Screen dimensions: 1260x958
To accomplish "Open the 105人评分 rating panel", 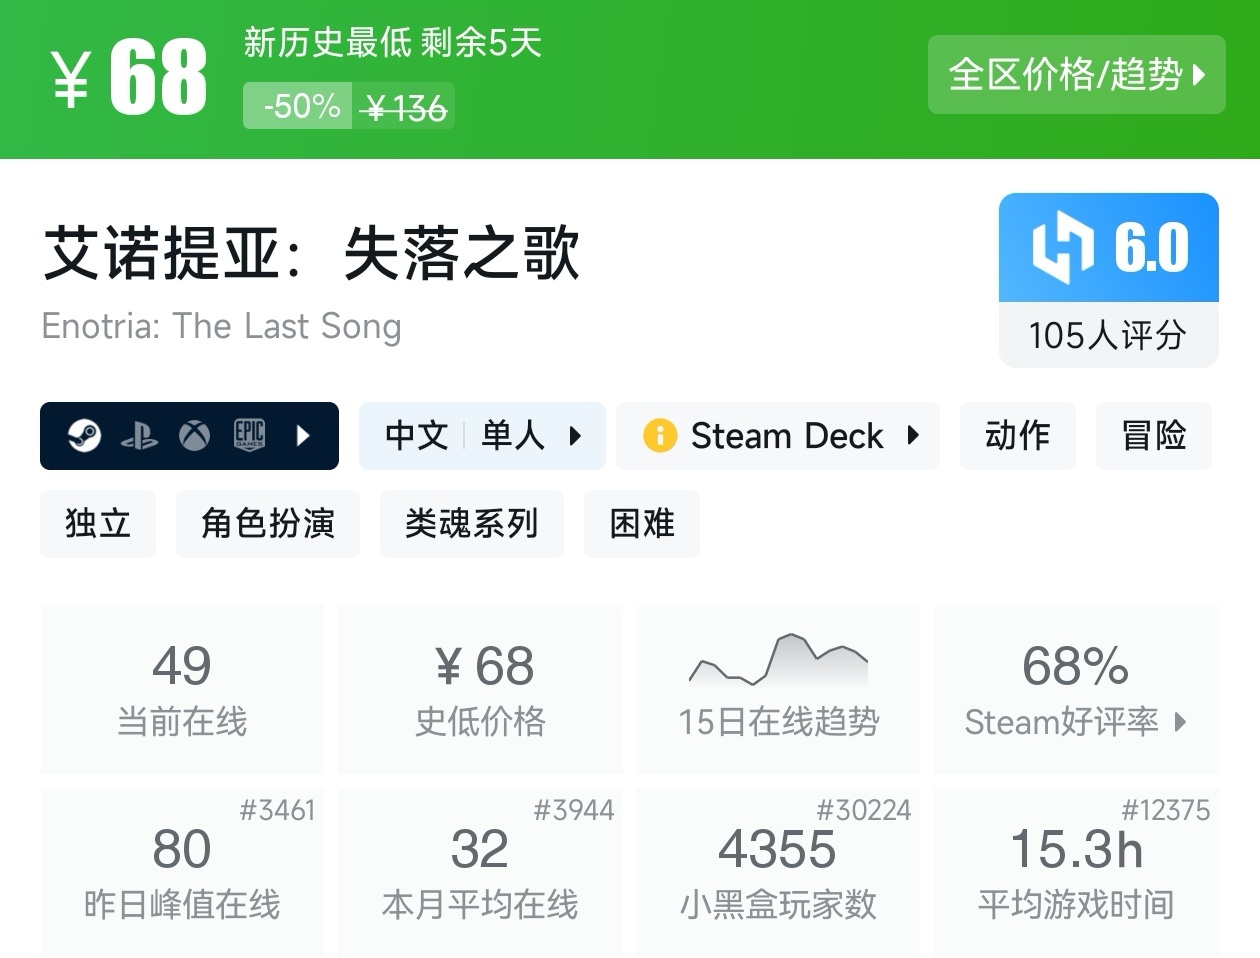I will [x=1108, y=335].
